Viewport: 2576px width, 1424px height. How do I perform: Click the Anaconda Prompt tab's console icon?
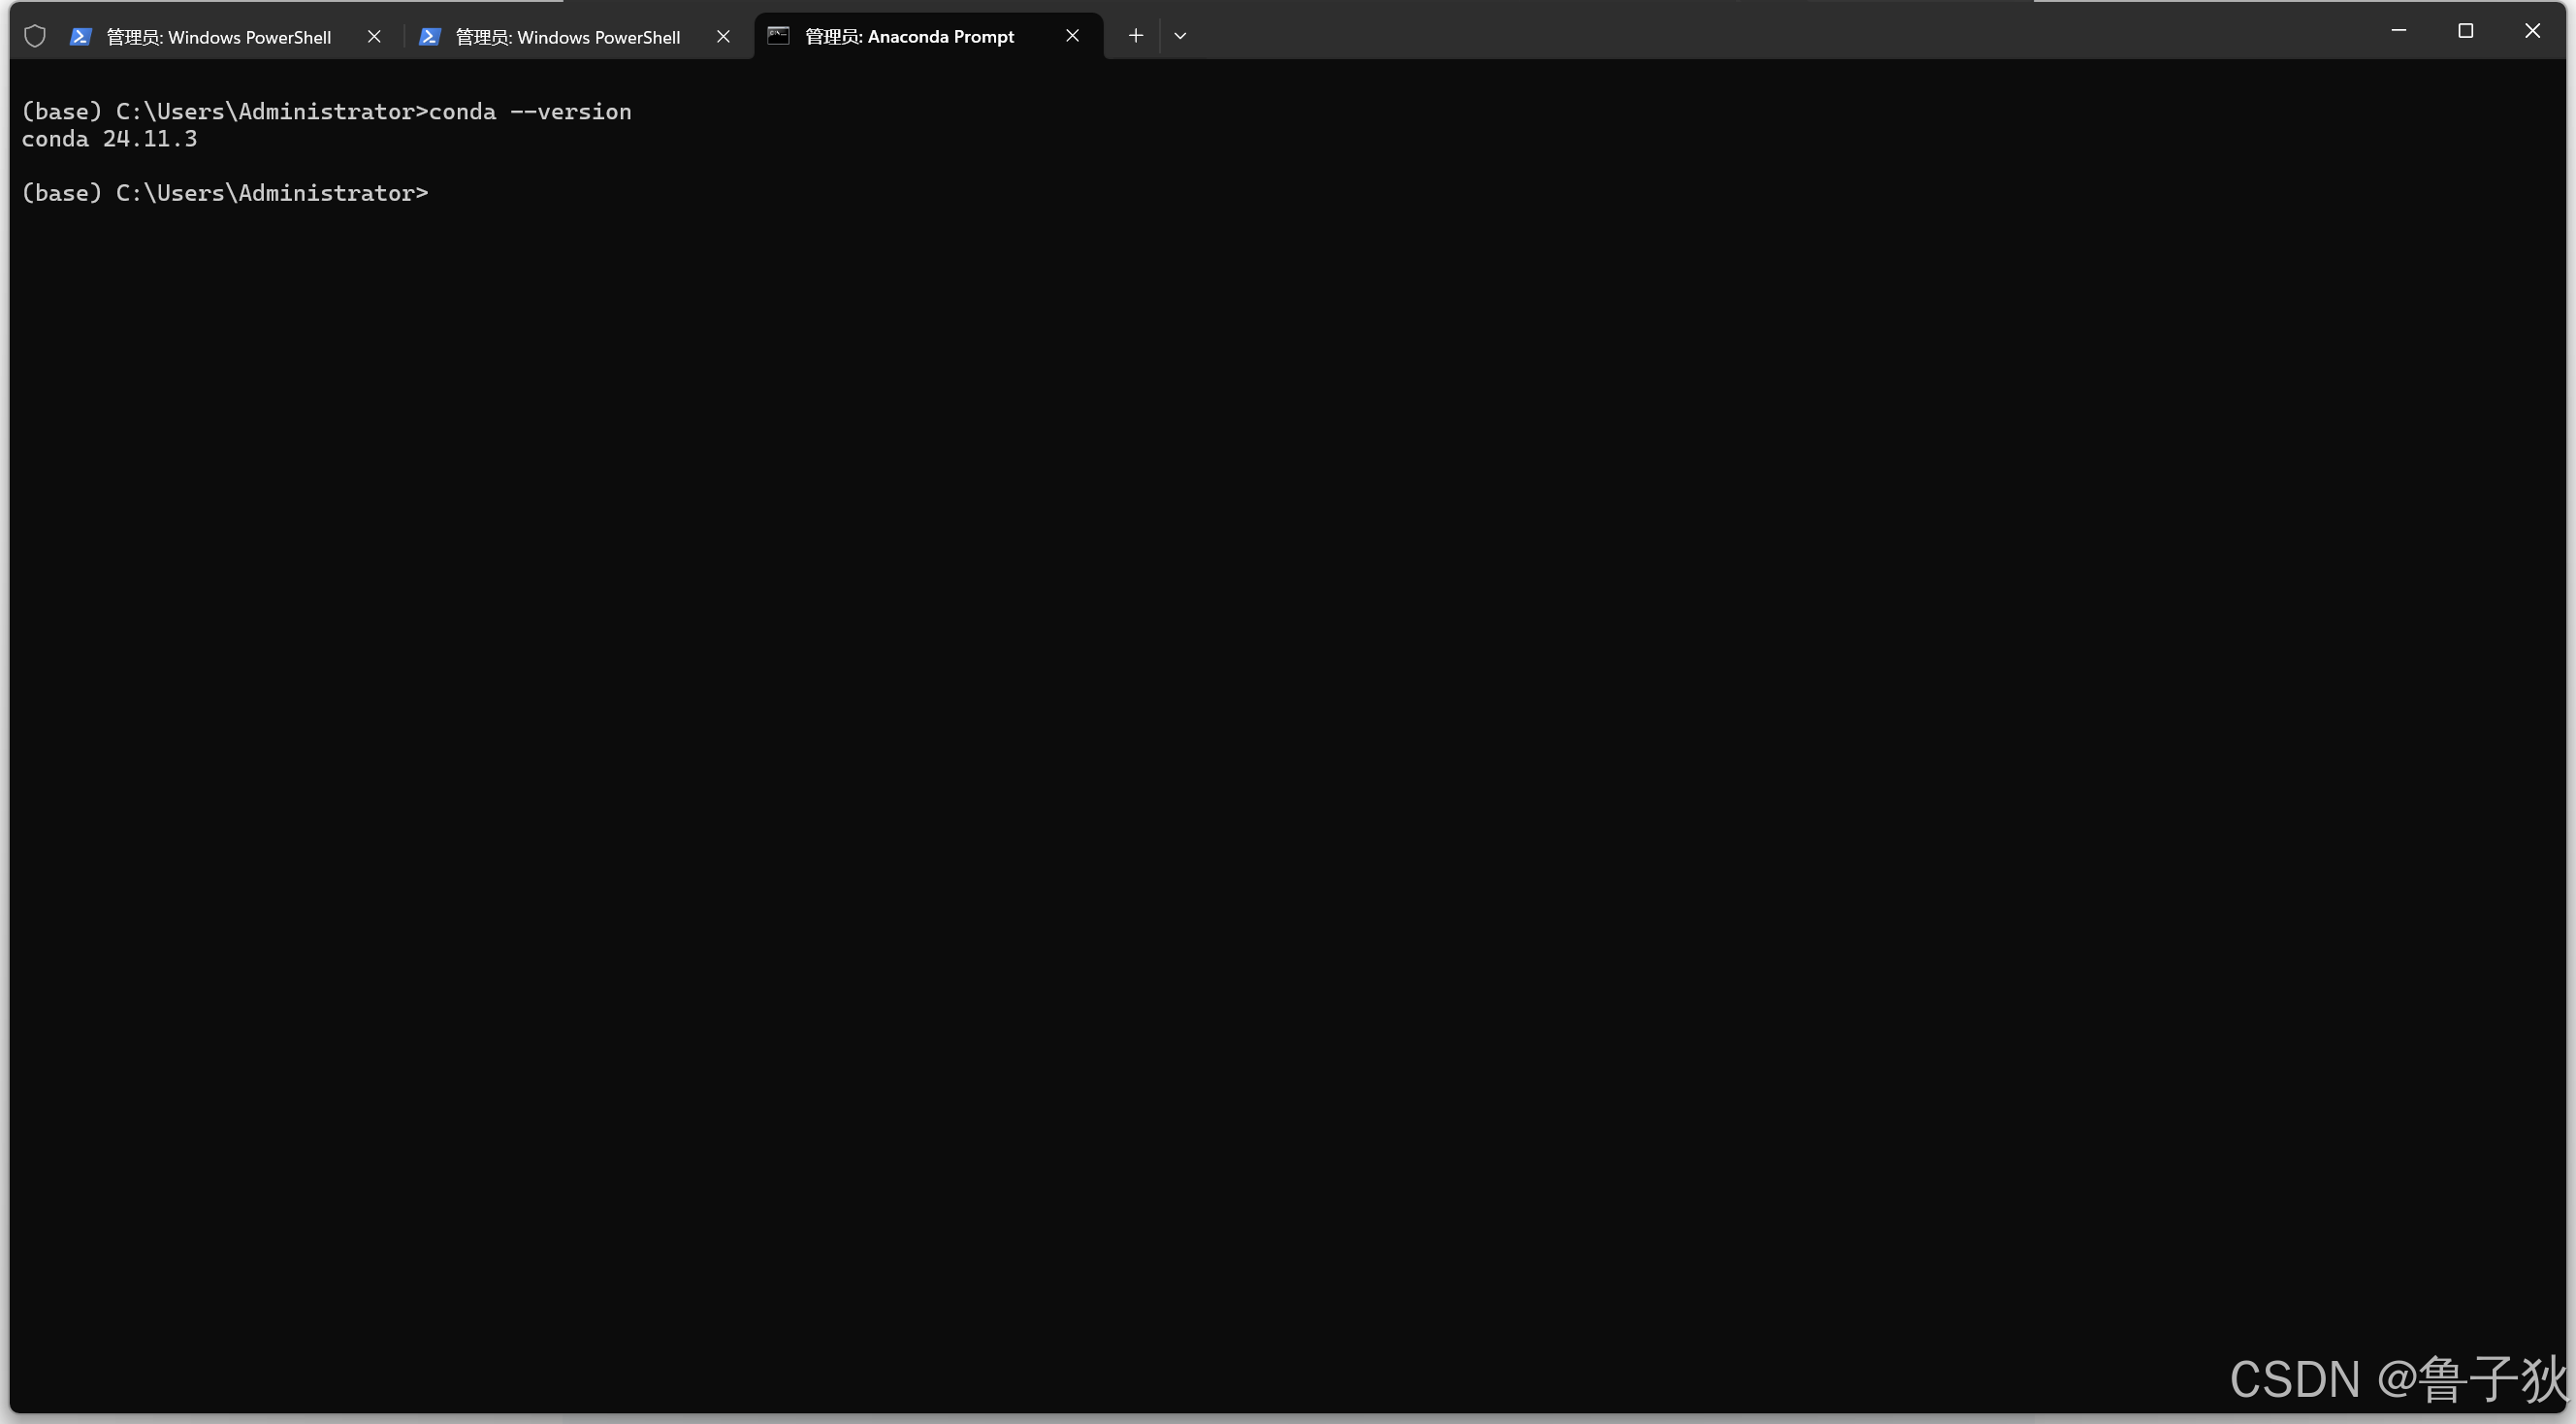click(778, 36)
